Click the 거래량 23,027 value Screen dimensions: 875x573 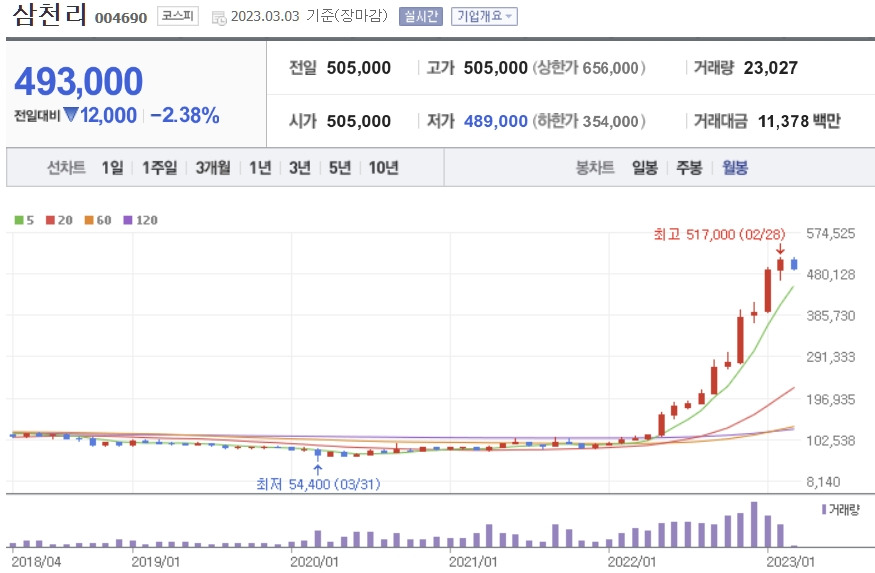[771, 68]
